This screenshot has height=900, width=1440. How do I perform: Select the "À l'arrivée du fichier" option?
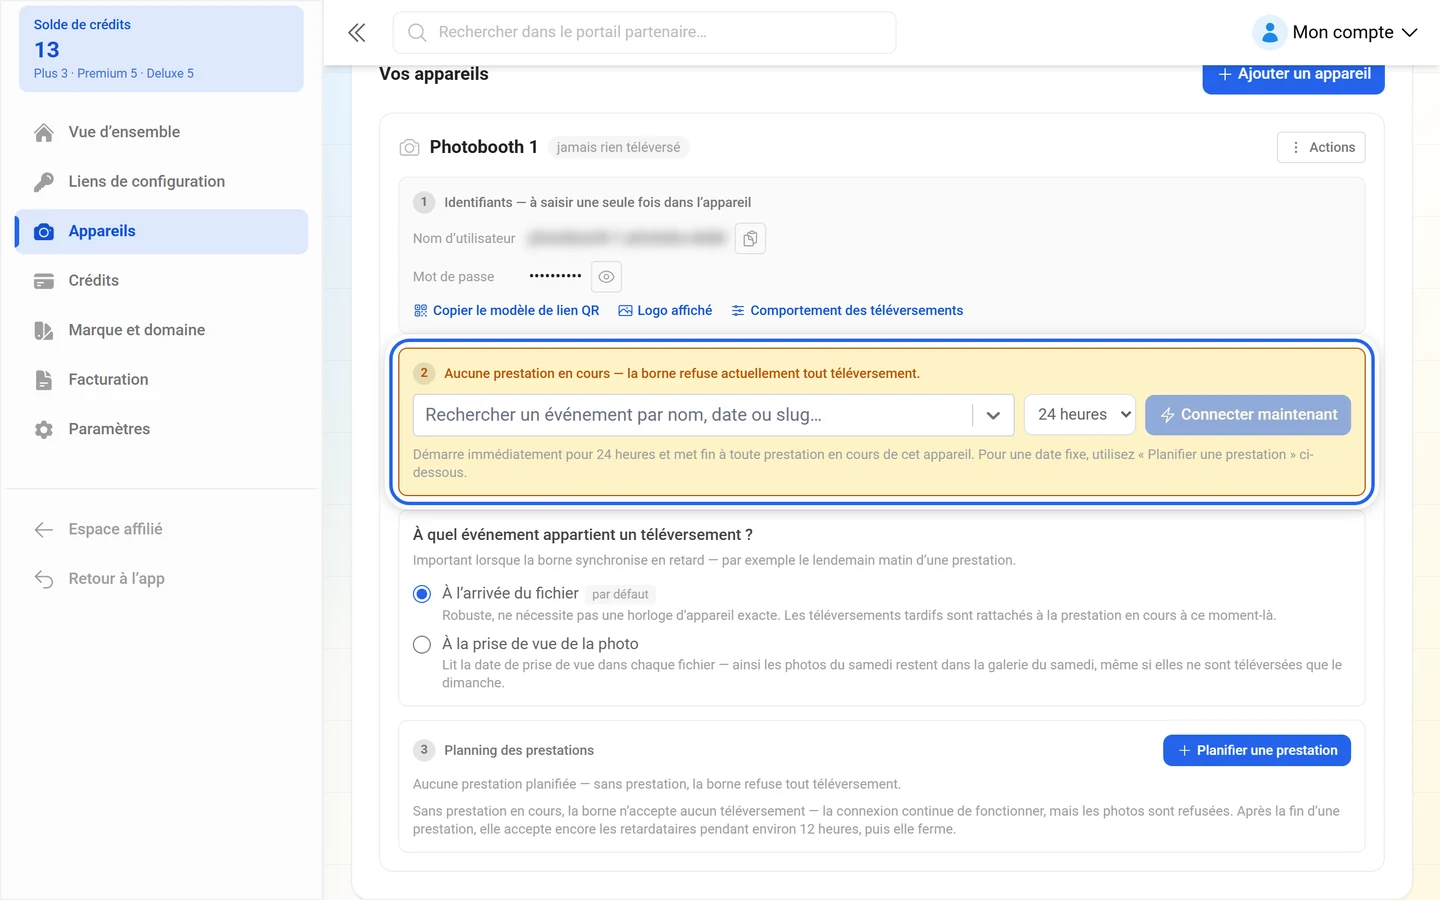coord(422,594)
